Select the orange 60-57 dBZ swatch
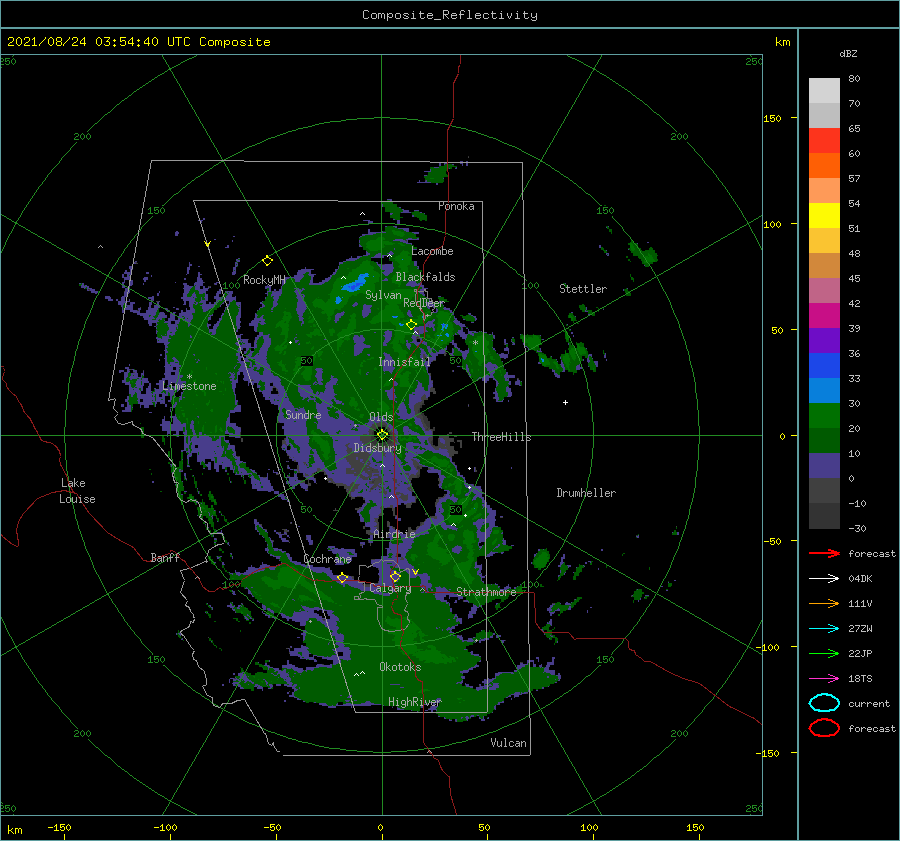Image resolution: width=900 pixels, height=841 pixels. click(x=824, y=166)
